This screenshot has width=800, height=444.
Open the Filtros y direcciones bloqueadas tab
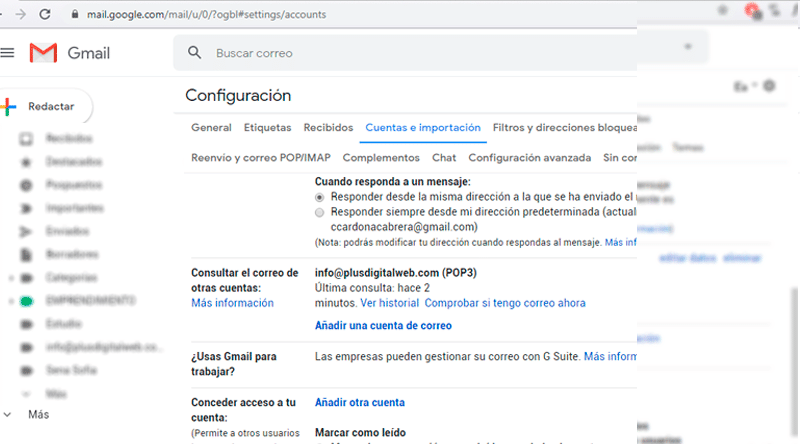coord(564,128)
